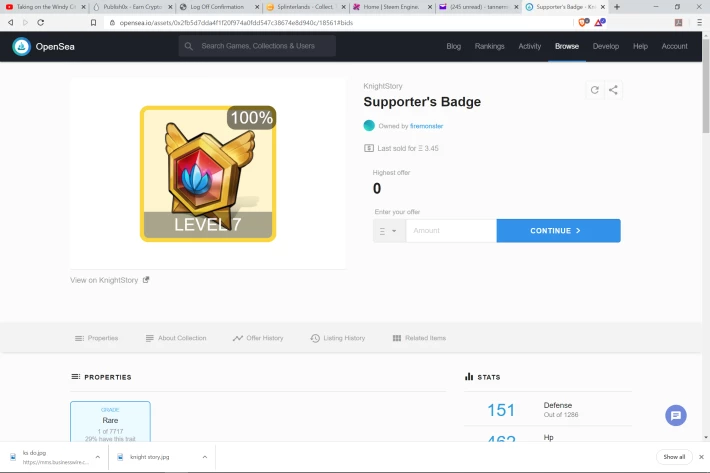Click the Supporter's Badge Level 7 image
The height and width of the screenshot is (473, 710).
pyautogui.click(x=208, y=174)
